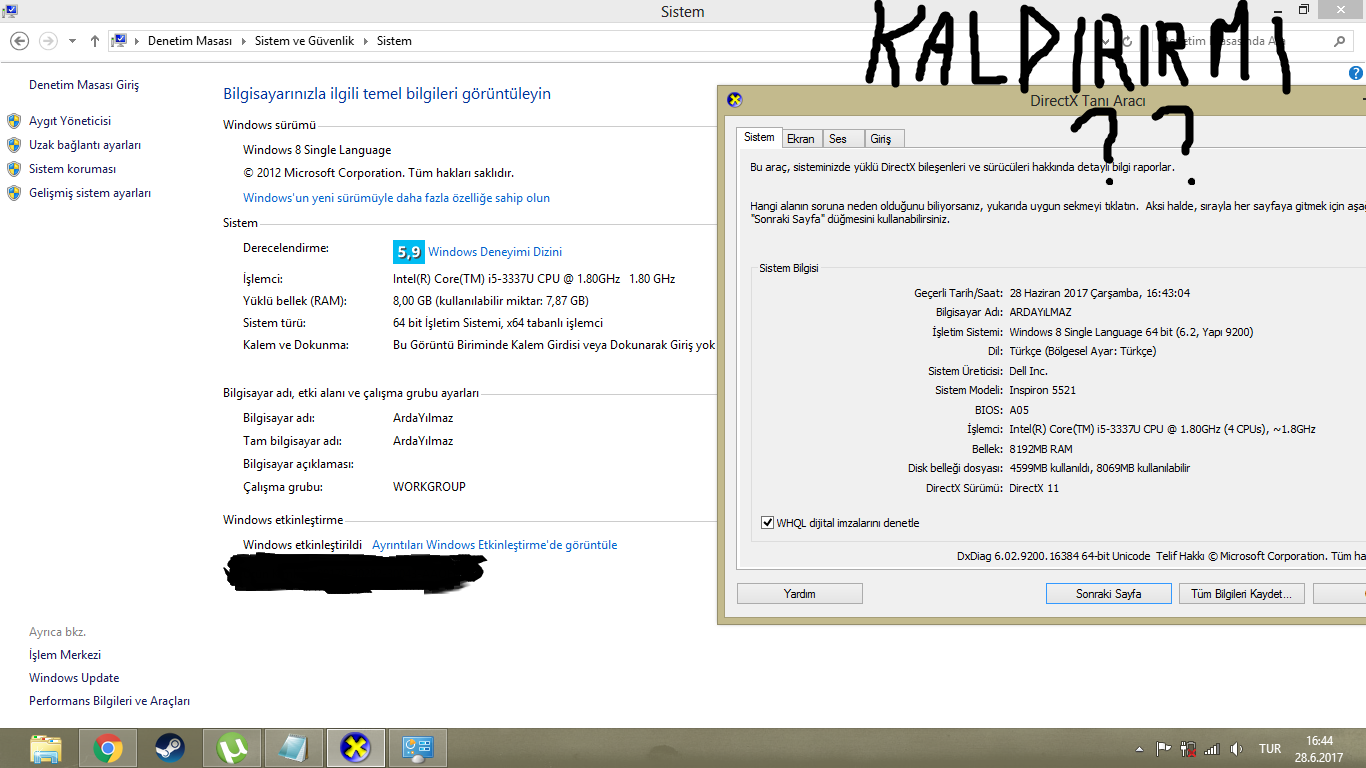
Task: Show hidden system tray icons
Action: (1139, 749)
